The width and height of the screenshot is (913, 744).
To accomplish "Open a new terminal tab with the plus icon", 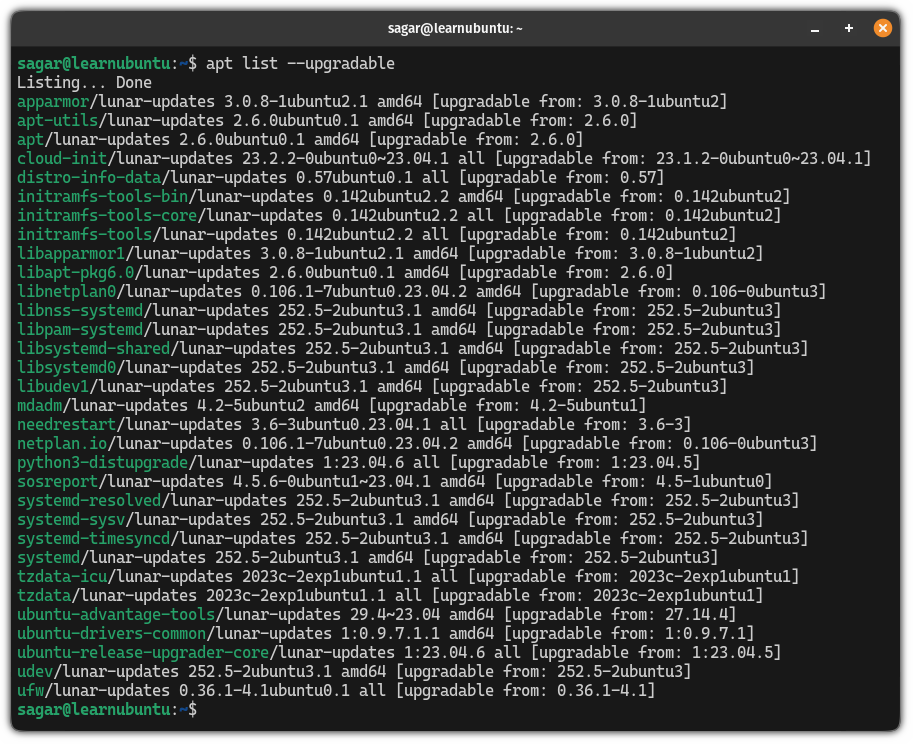I will click(847, 28).
